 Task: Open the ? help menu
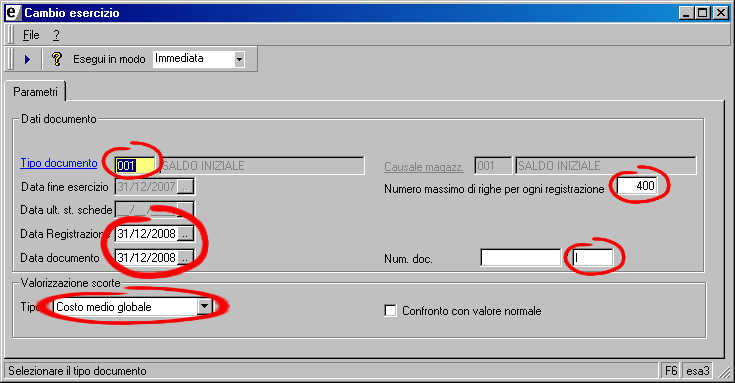pyautogui.click(x=56, y=35)
